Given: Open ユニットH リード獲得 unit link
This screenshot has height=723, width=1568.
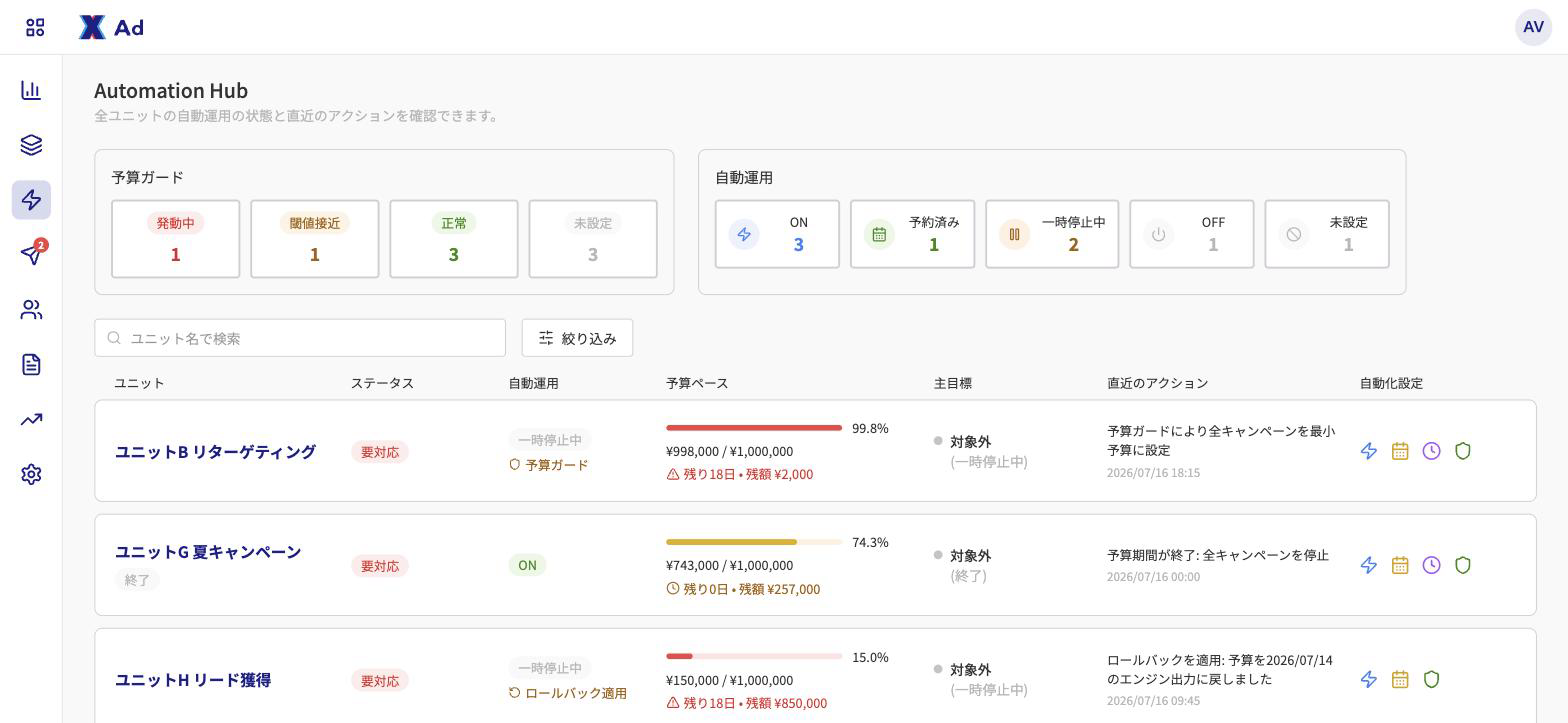Looking at the screenshot, I should click(x=193, y=680).
